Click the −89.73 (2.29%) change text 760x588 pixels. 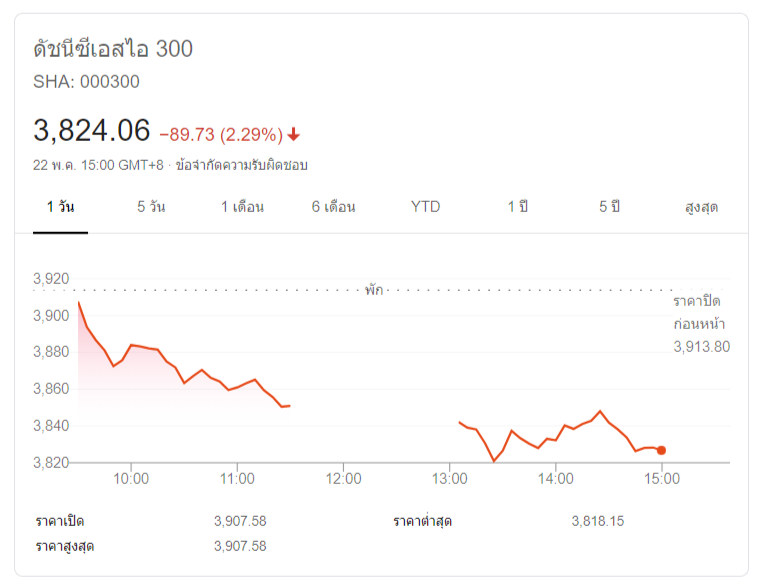(x=221, y=134)
